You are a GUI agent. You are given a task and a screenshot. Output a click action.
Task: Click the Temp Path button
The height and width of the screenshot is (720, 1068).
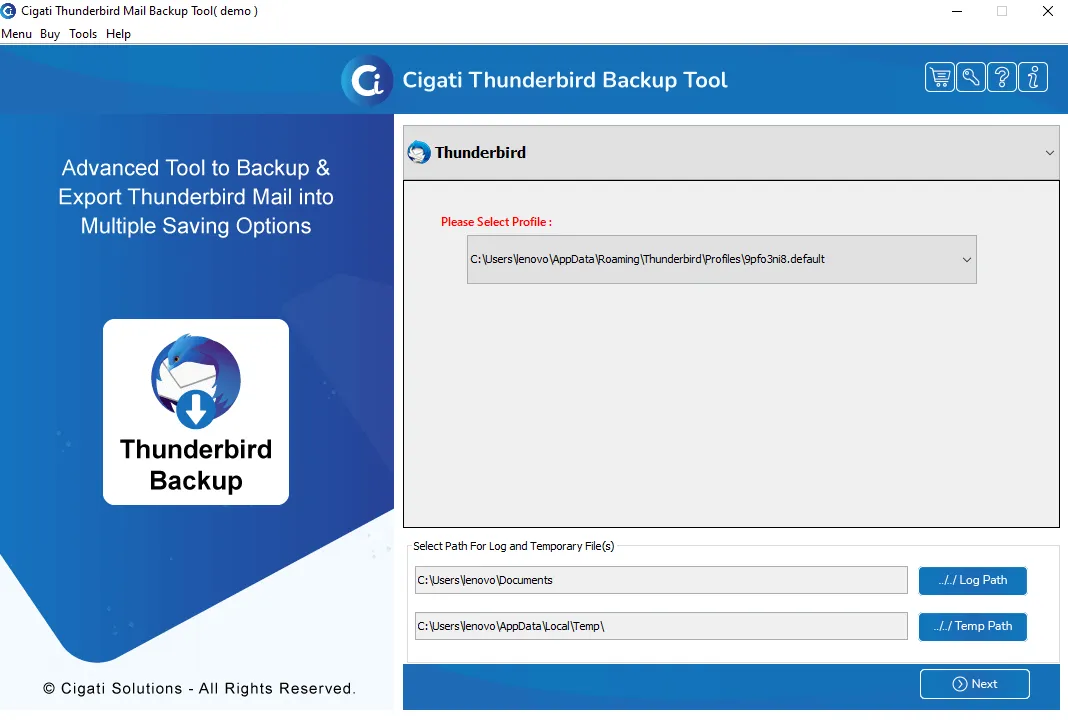pyautogui.click(x=972, y=626)
